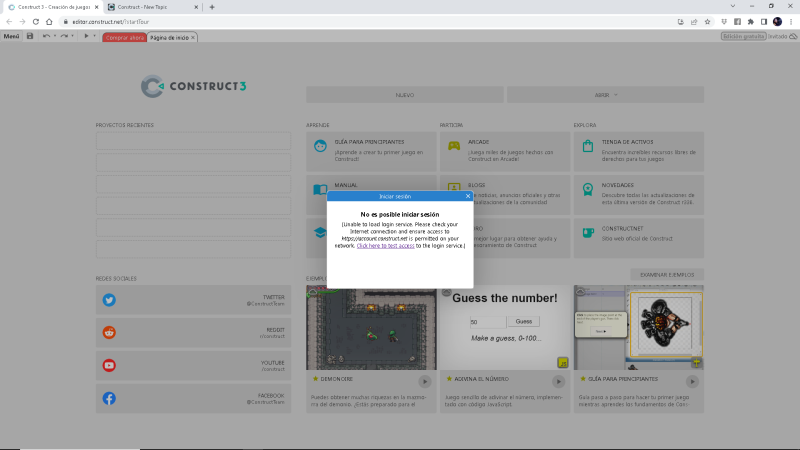Play the Adivina el número example
Viewport: 800px width, 450px height.
[558, 381]
